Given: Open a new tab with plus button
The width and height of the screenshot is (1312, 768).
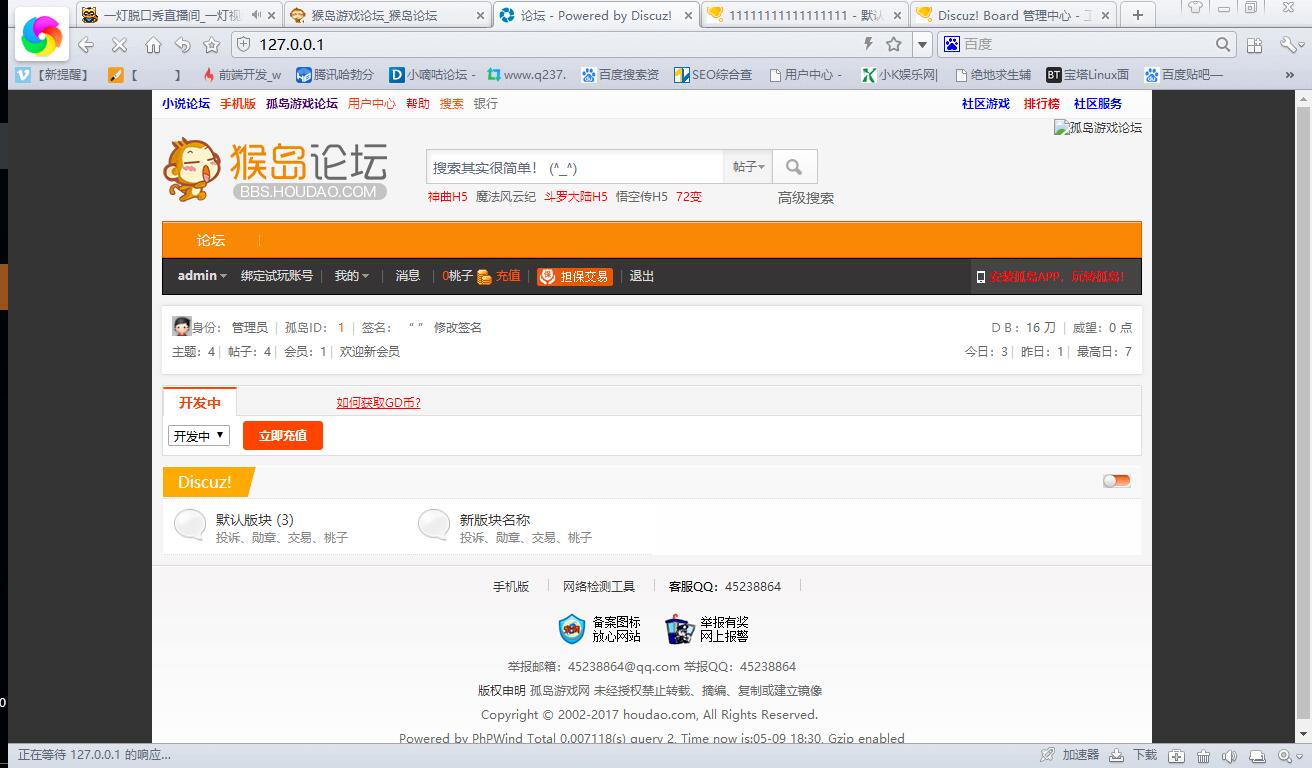Looking at the screenshot, I should tap(1137, 15).
